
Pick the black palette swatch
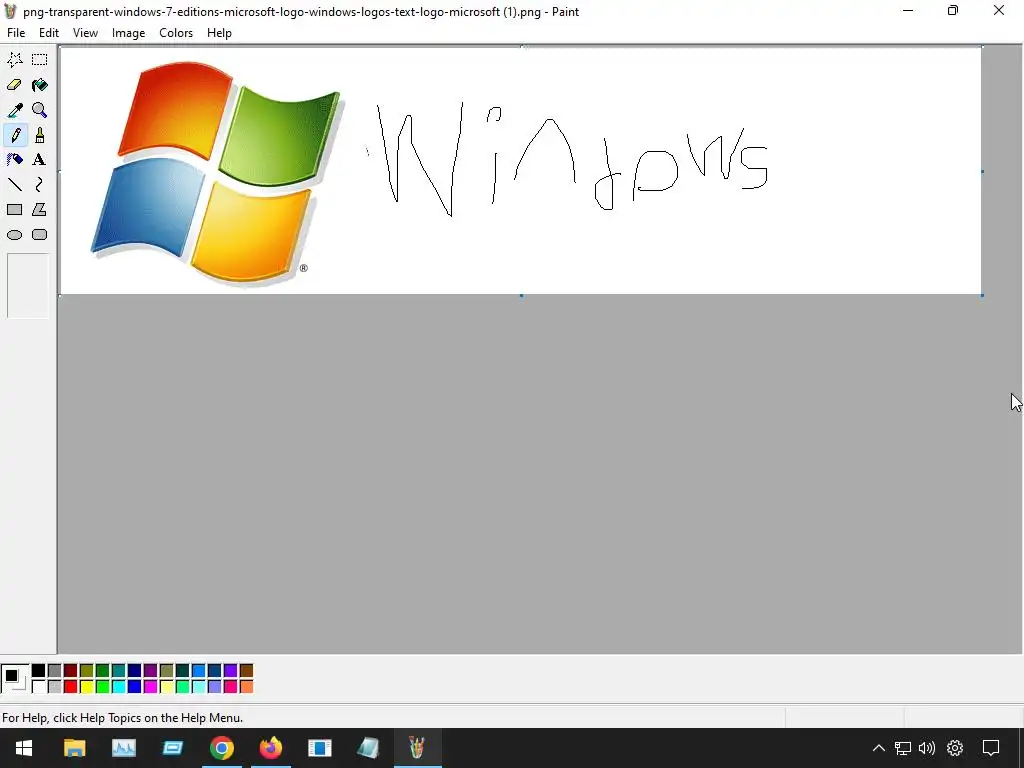[x=39, y=671]
